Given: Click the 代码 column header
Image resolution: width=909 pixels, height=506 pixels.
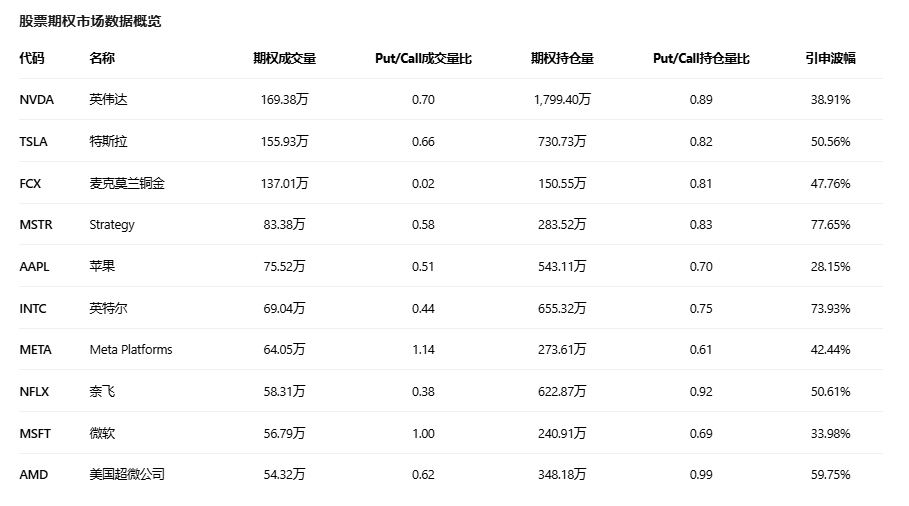Looking at the screenshot, I should point(32,58).
